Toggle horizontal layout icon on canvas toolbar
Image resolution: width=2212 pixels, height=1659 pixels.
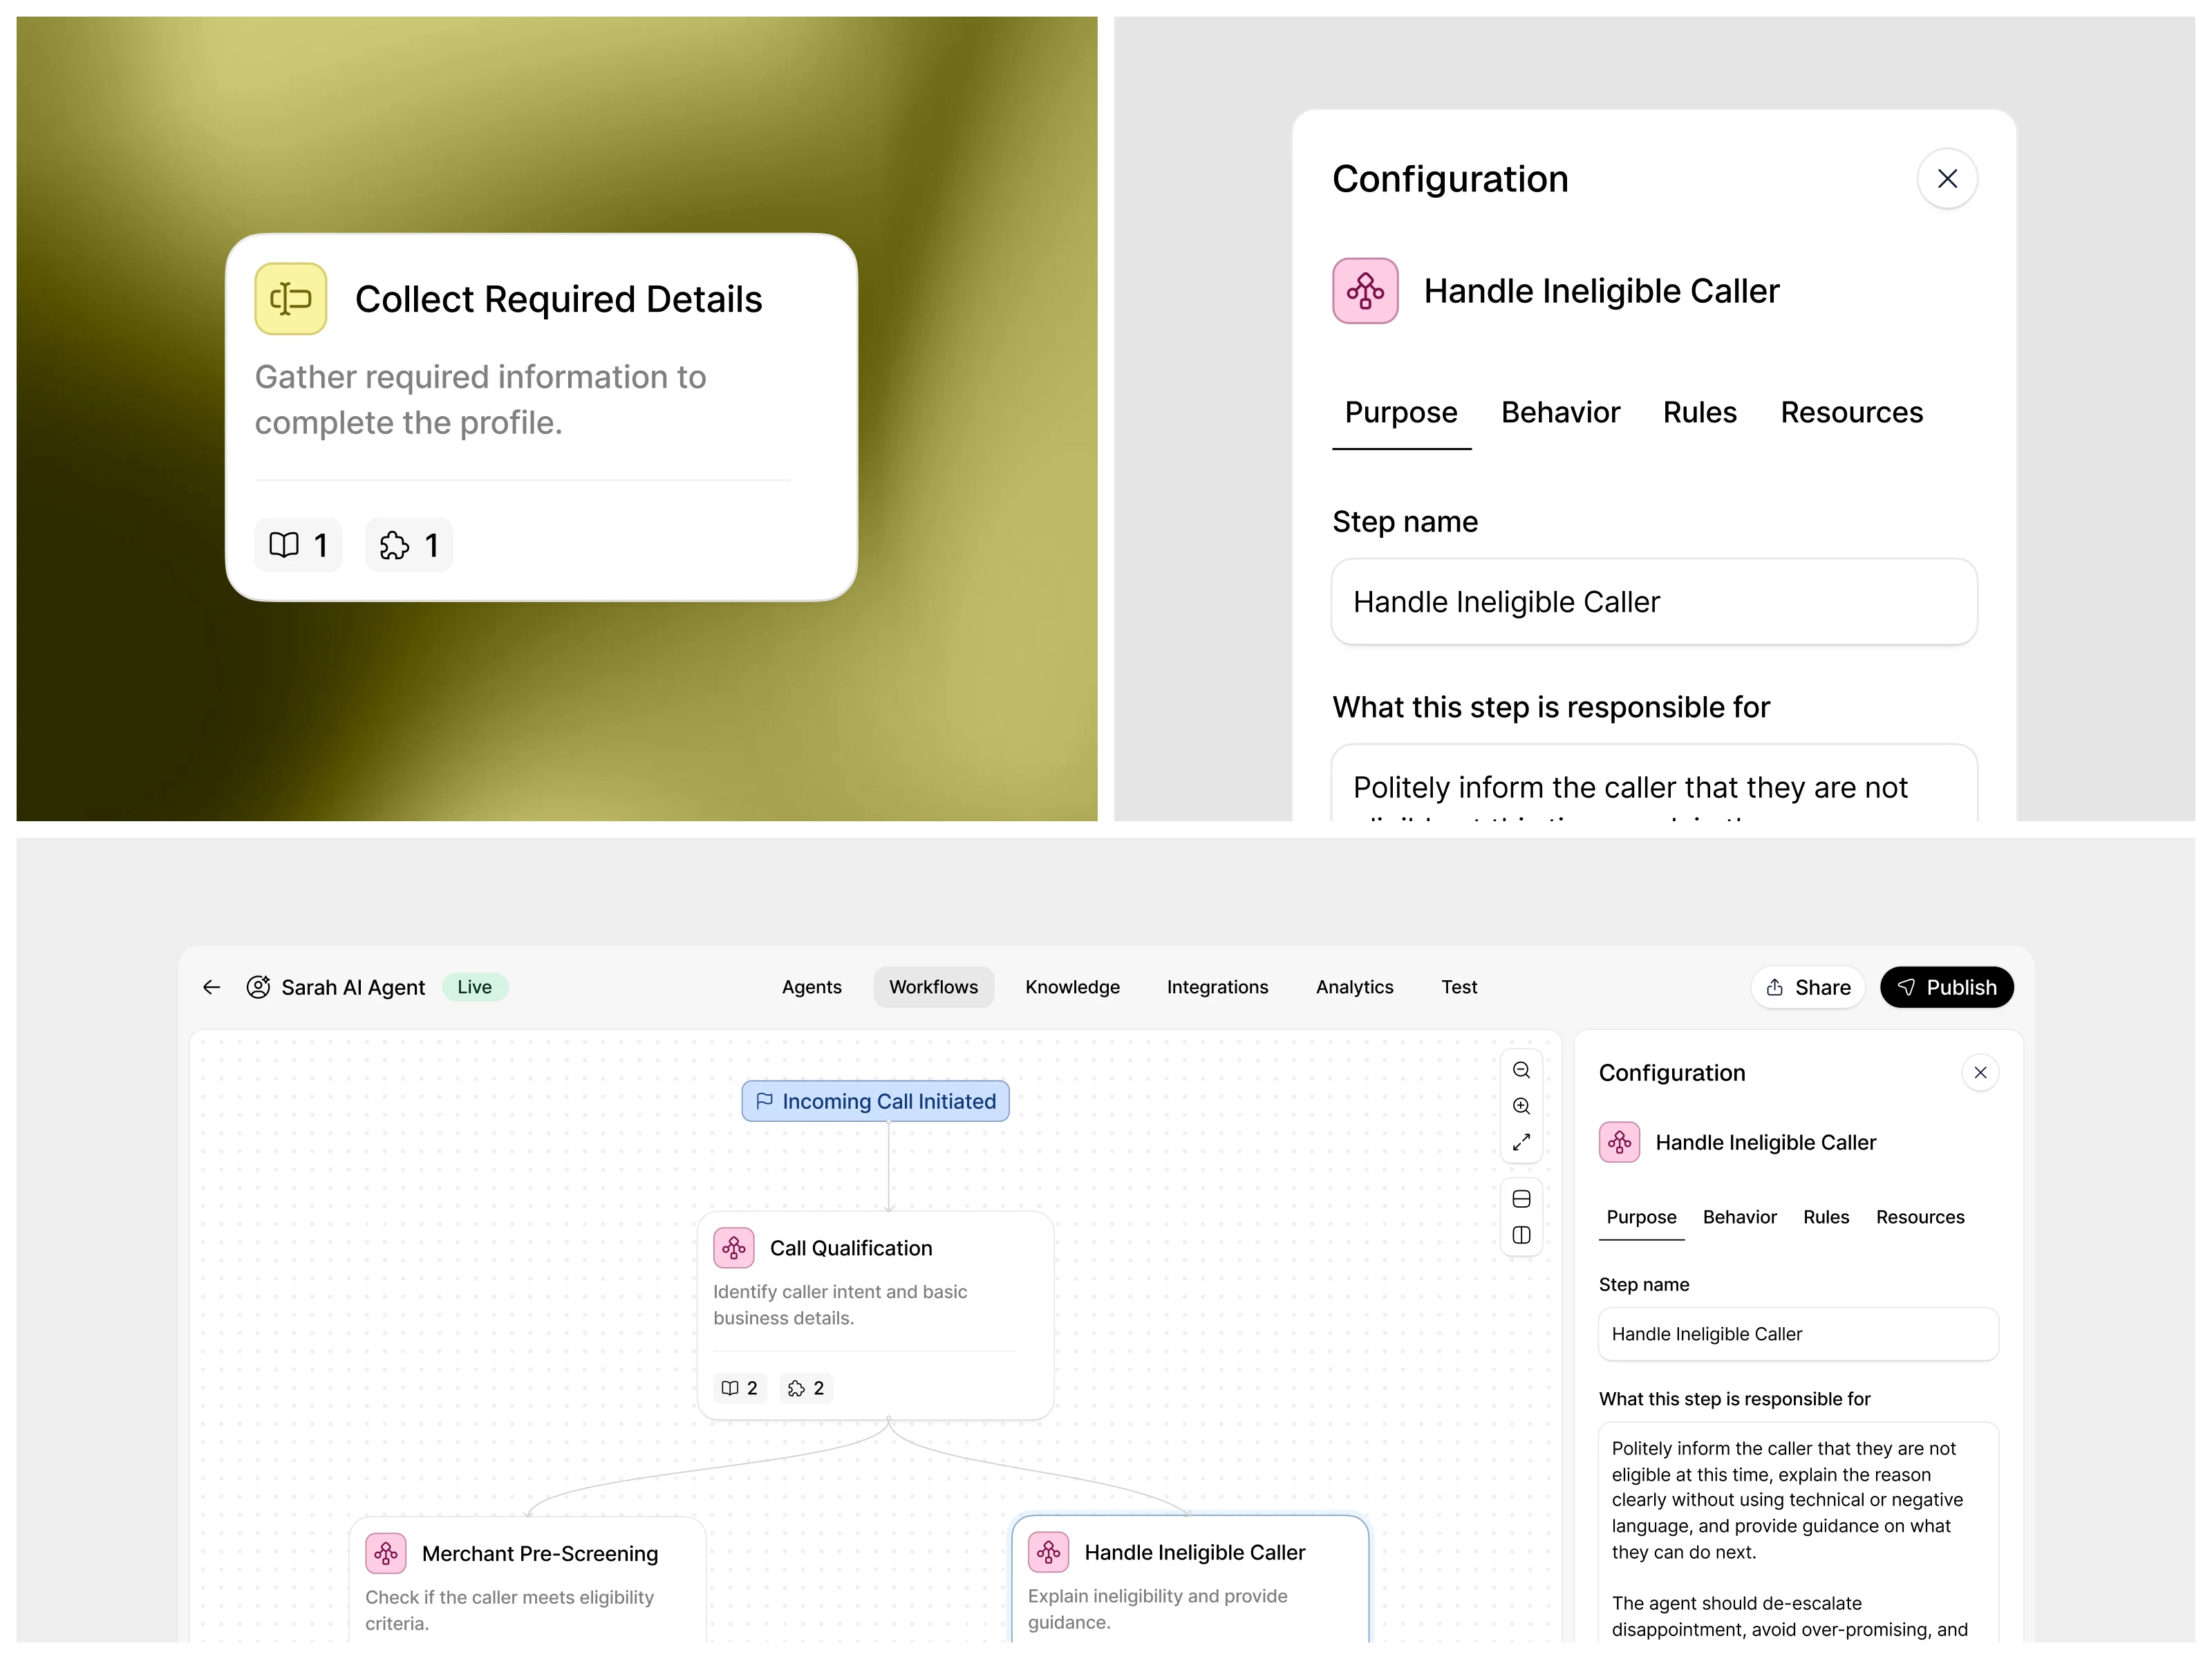(x=1521, y=1199)
